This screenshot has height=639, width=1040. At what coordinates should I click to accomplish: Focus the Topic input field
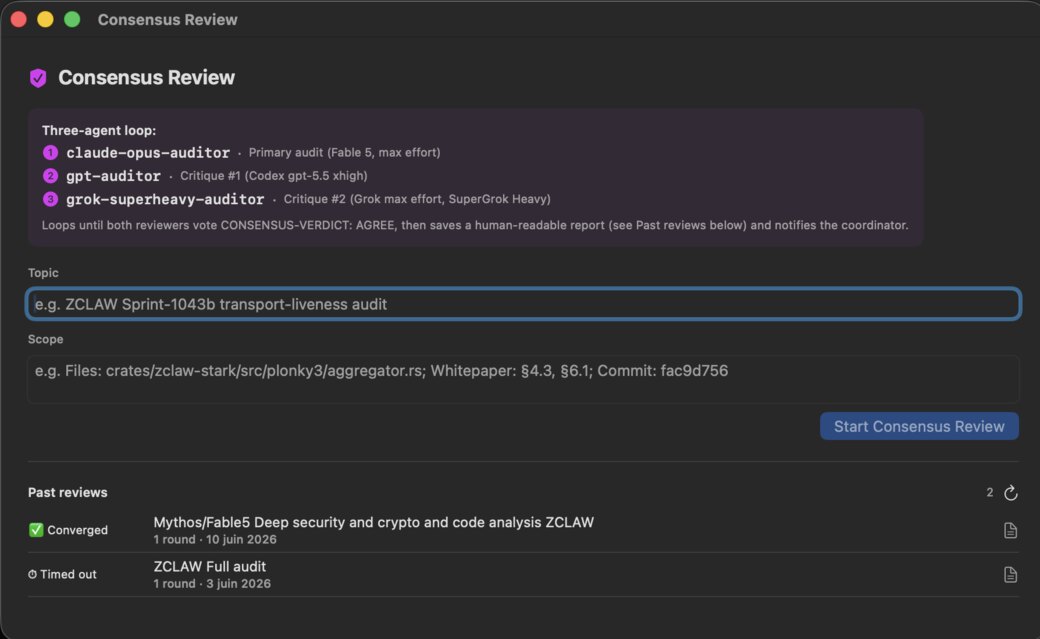click(x=523, y=304)
